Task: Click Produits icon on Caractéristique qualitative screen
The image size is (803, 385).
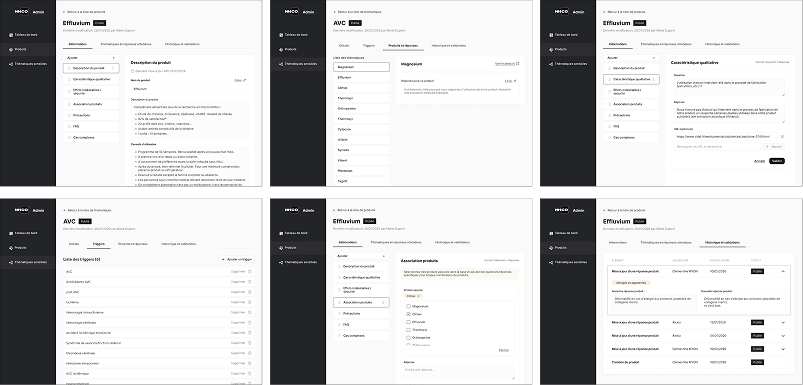Action: coord(551,49)
